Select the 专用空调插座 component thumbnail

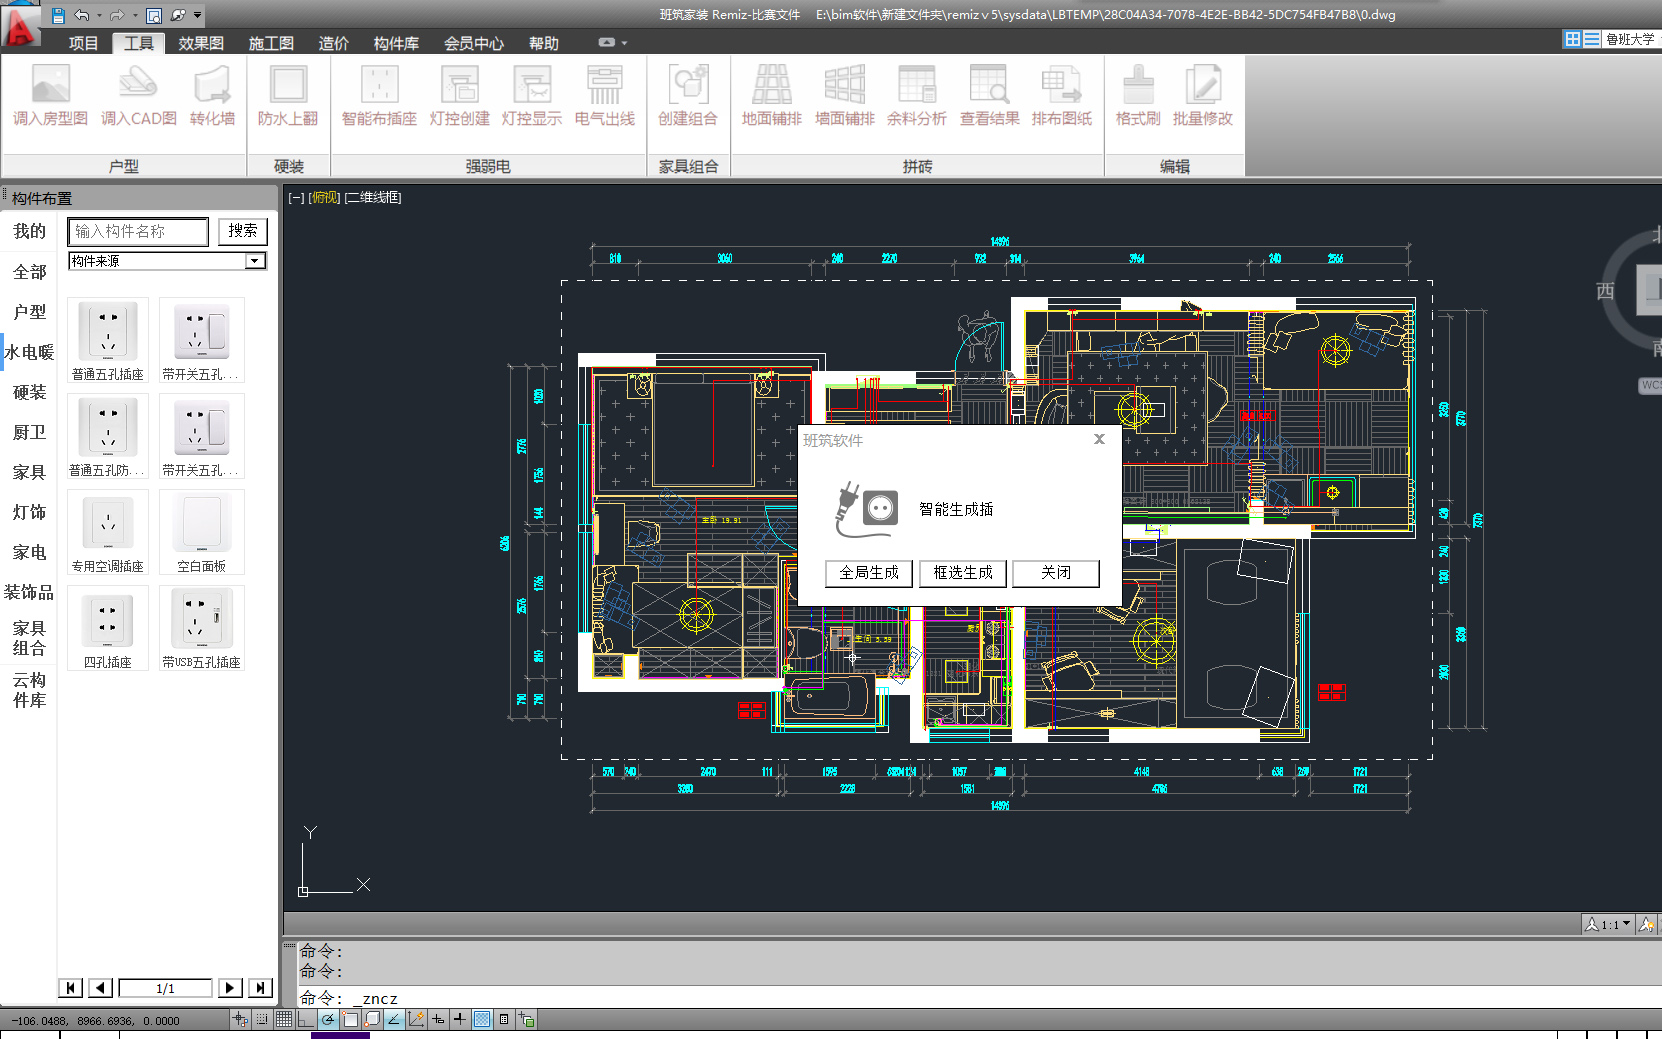coord(108,532)
